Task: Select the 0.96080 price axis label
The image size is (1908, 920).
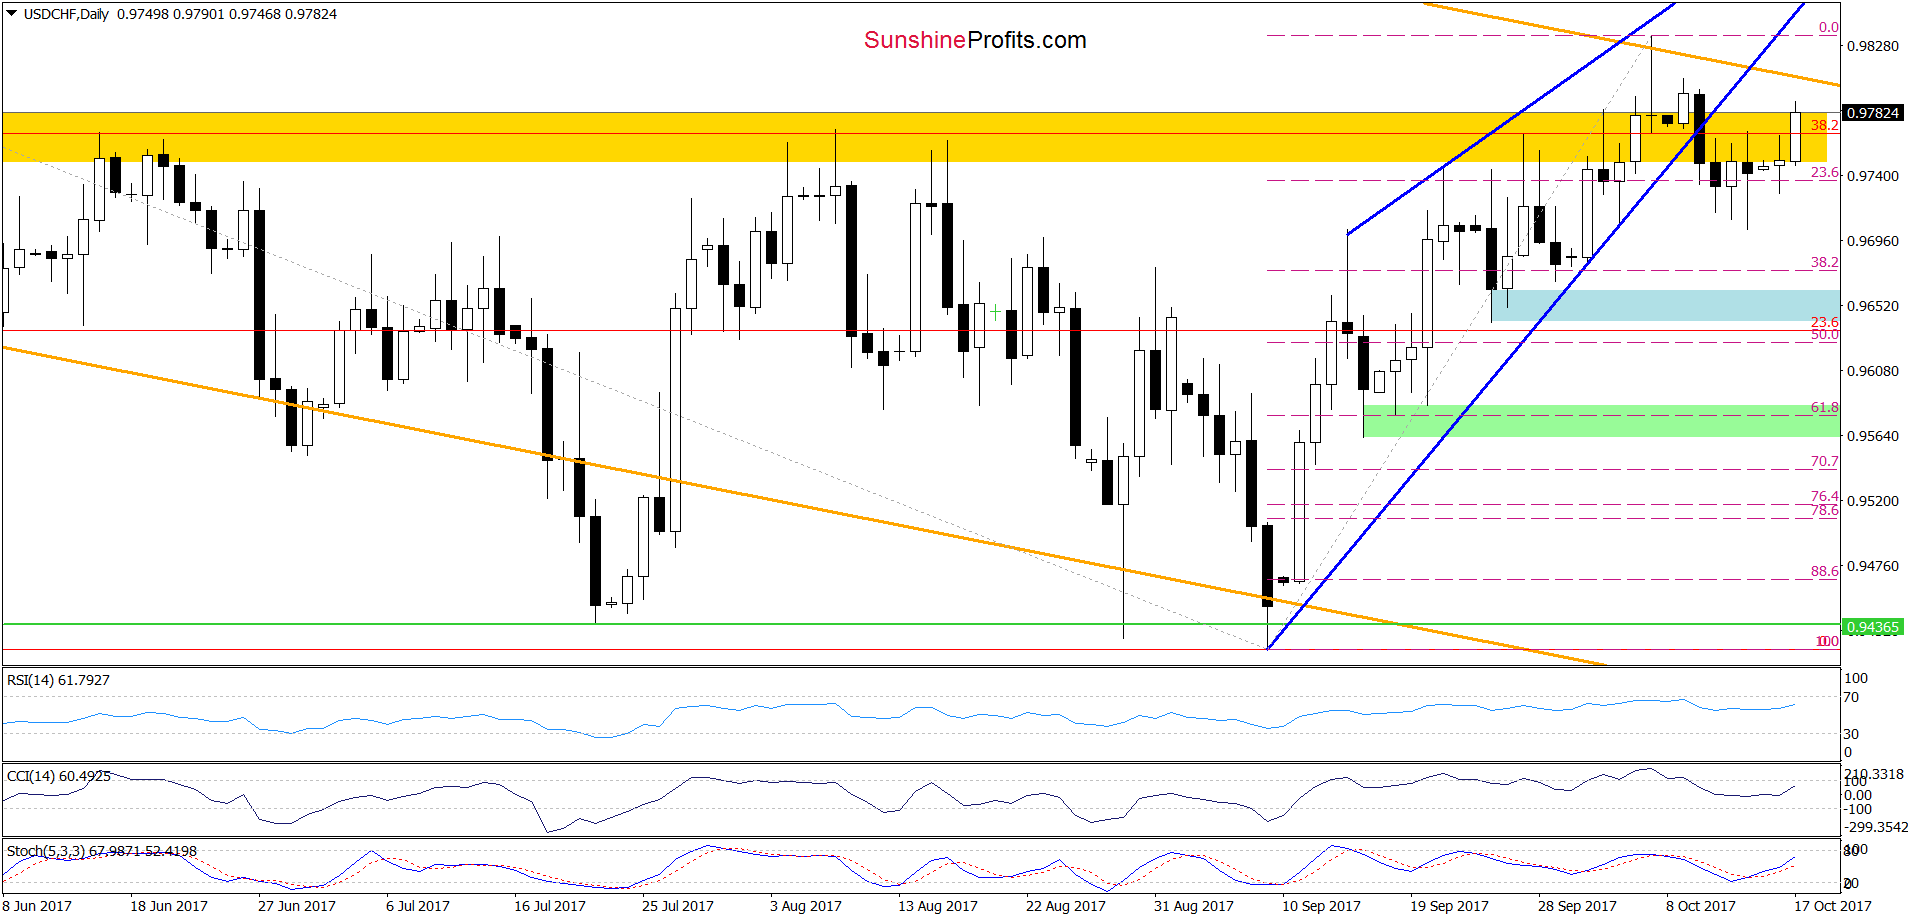Action: [1872, 371]
